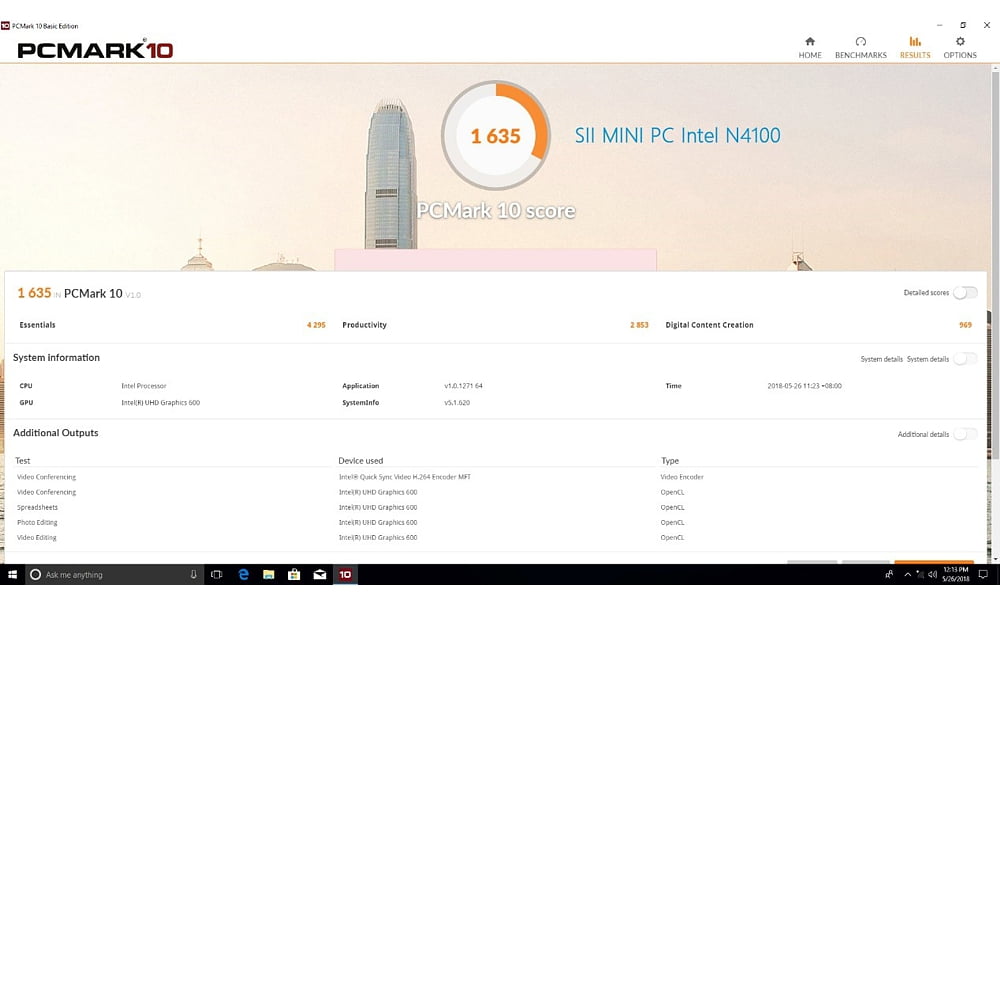Click the 1 635 score inside the gauge
Image resolution: width=1000 pixels, height=1000 pixels.
496,136
